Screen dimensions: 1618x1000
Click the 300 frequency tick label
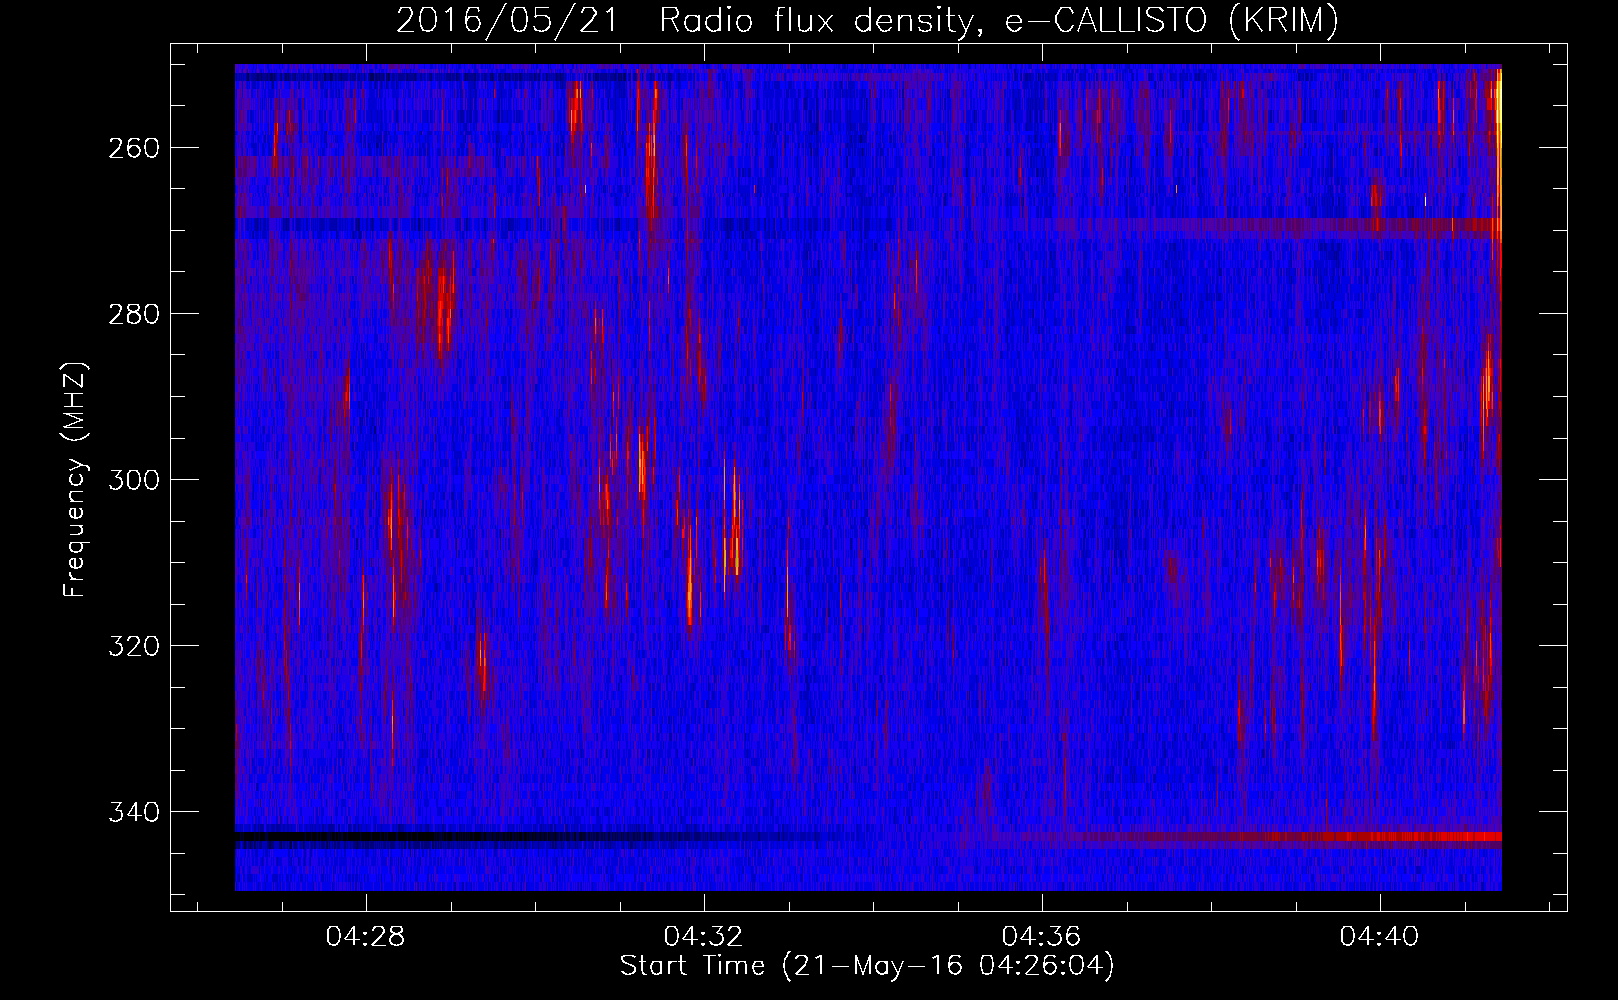[x=133, y=480]
